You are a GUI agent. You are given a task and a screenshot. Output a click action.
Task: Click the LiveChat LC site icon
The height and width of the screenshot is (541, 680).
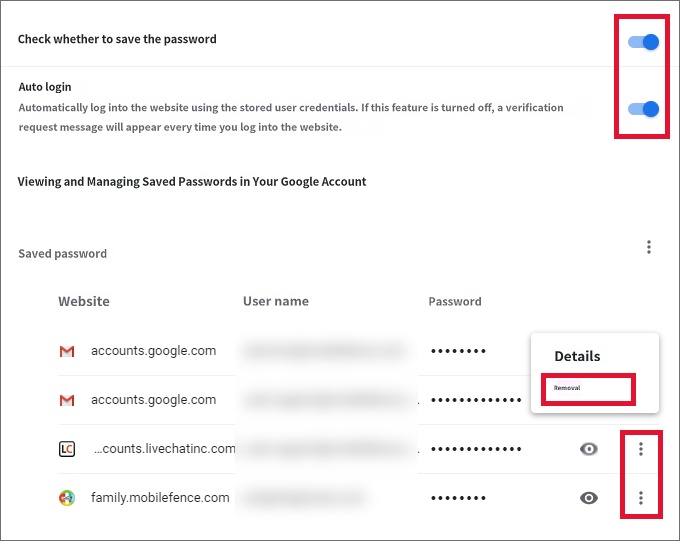(67, 449)
